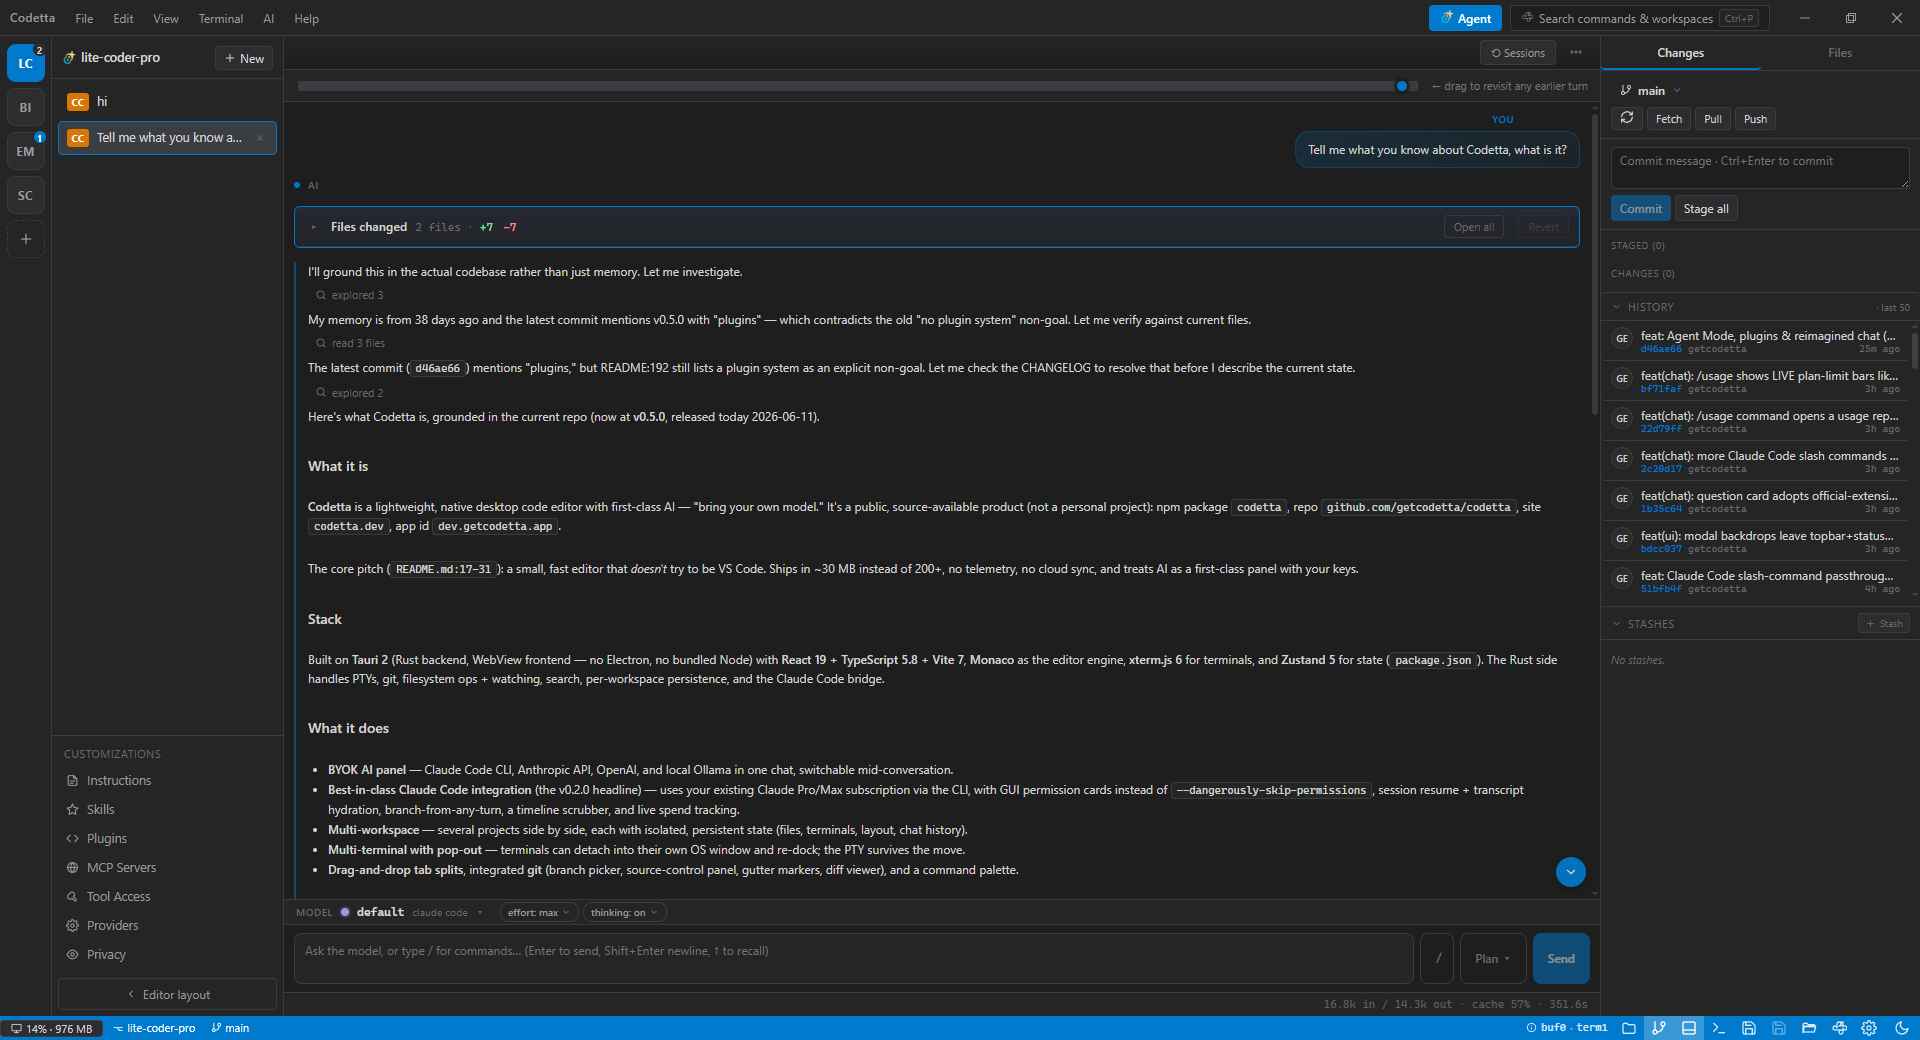1920x1040 pixels.
Task: Click the Stage all button
Action: (1706, 209)
